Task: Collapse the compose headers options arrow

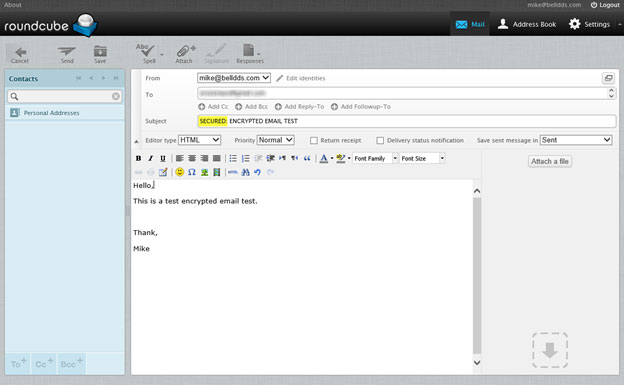Action: click(136, 141)
